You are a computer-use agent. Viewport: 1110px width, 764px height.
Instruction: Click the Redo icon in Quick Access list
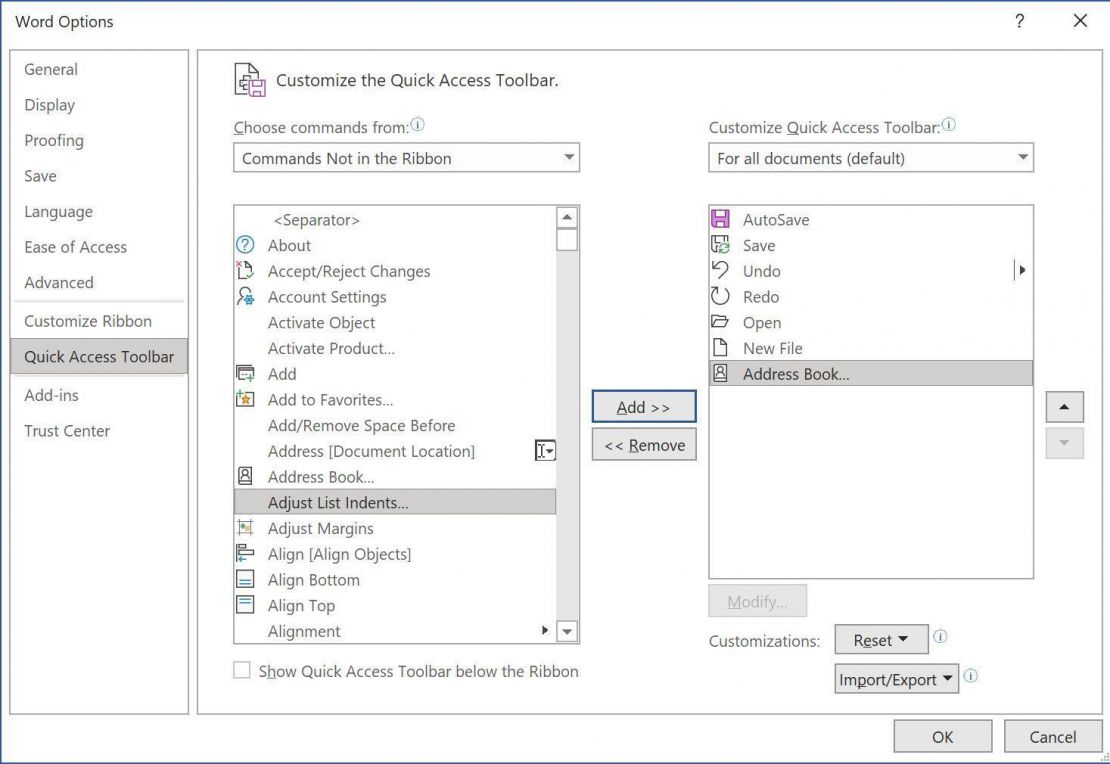pyautogui.click(x=720, y=296)
